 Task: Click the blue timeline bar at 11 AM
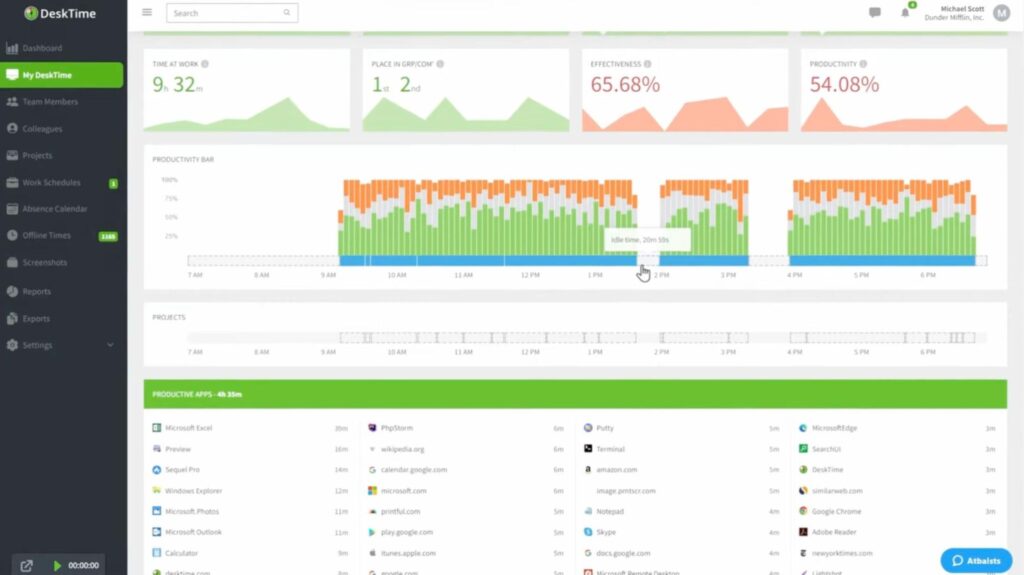pos(463,260)
